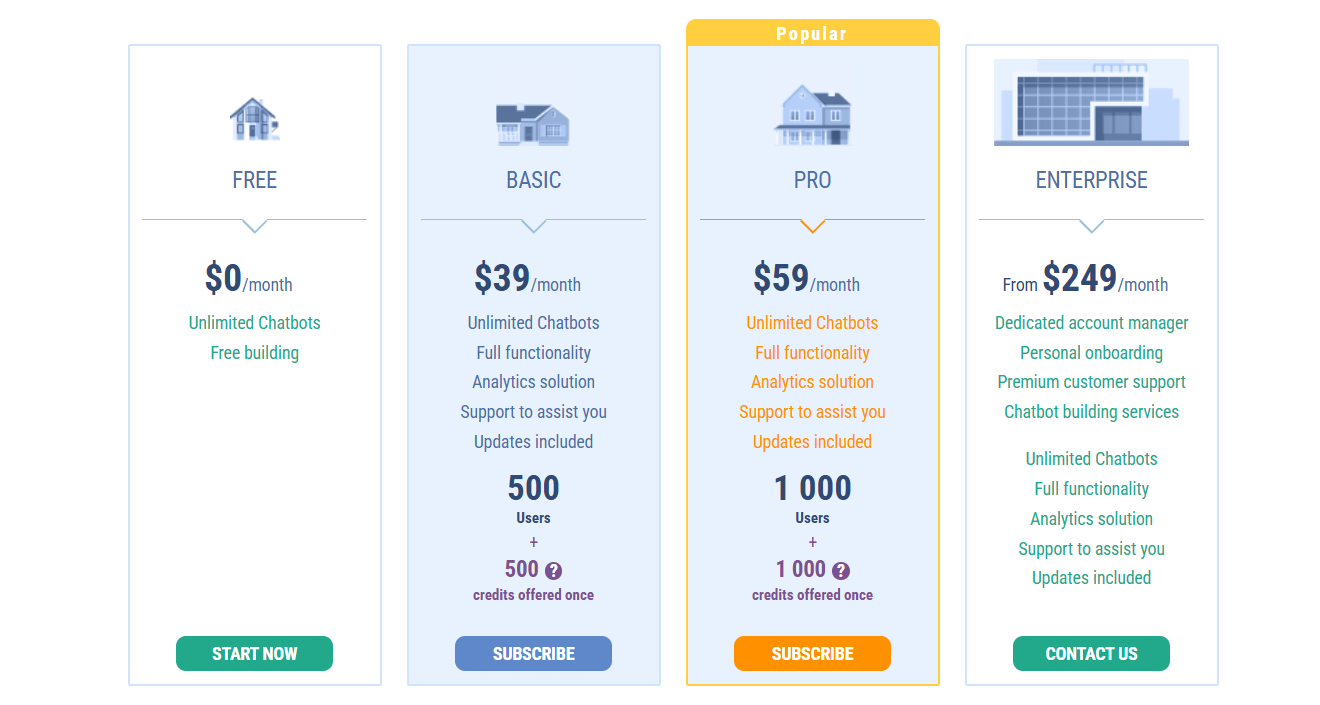This screenshot has height=705, width=1320.
Task: Click the down arrow under BASIC heading
Action: pyautogui.click(x=533, y=226)
